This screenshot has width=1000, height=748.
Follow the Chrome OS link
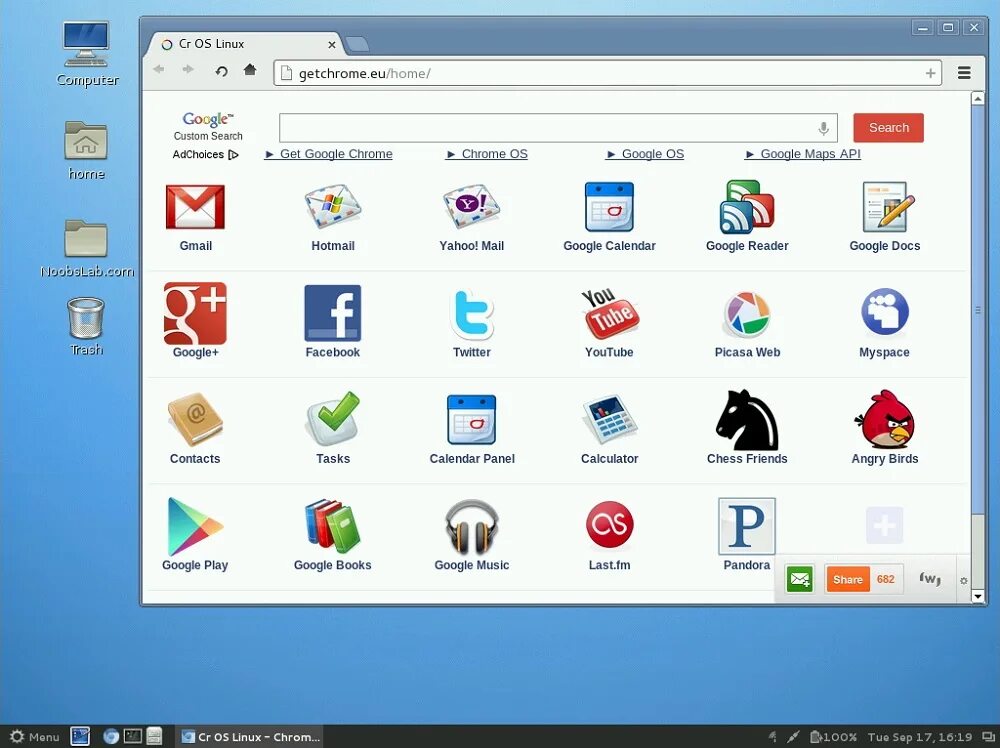487,154
